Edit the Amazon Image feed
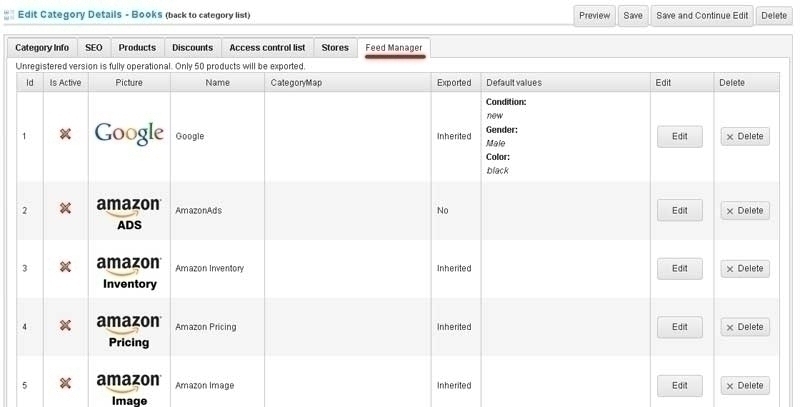Screen dimensions: 800x407 [x=680, y=386]
